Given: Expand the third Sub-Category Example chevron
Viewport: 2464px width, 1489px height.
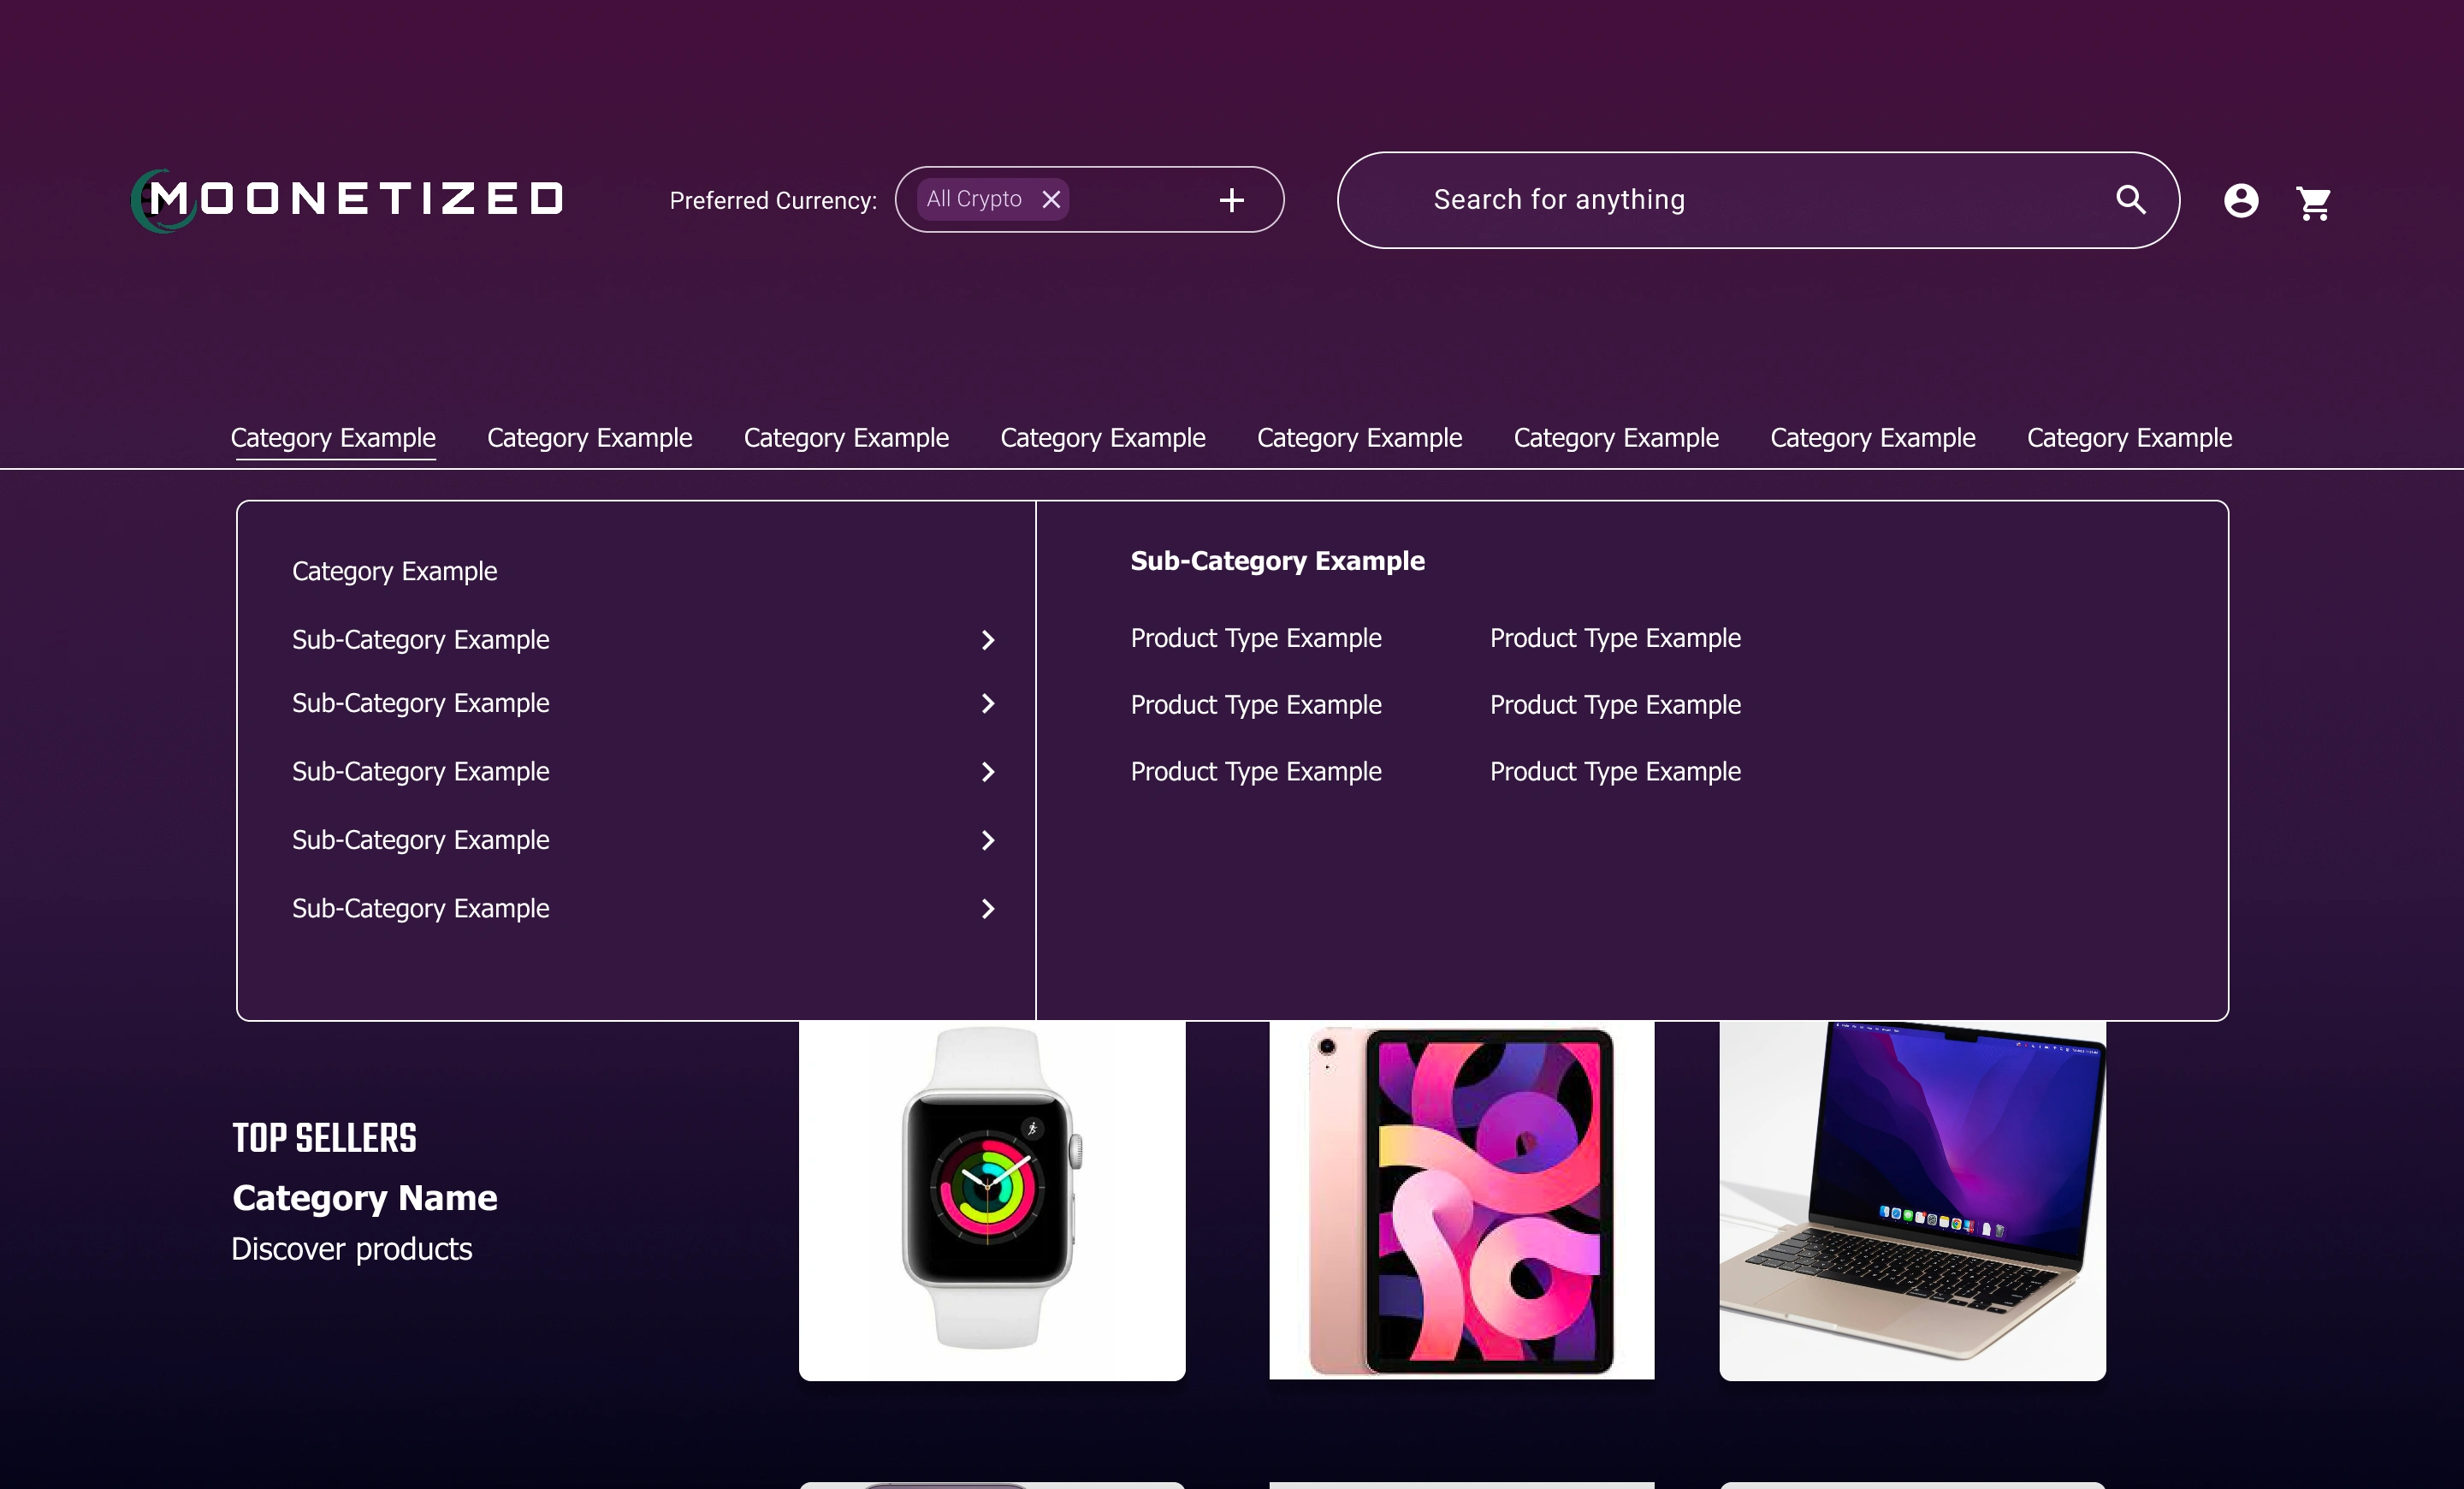Looking at the screenshot, I should point(988,772).
